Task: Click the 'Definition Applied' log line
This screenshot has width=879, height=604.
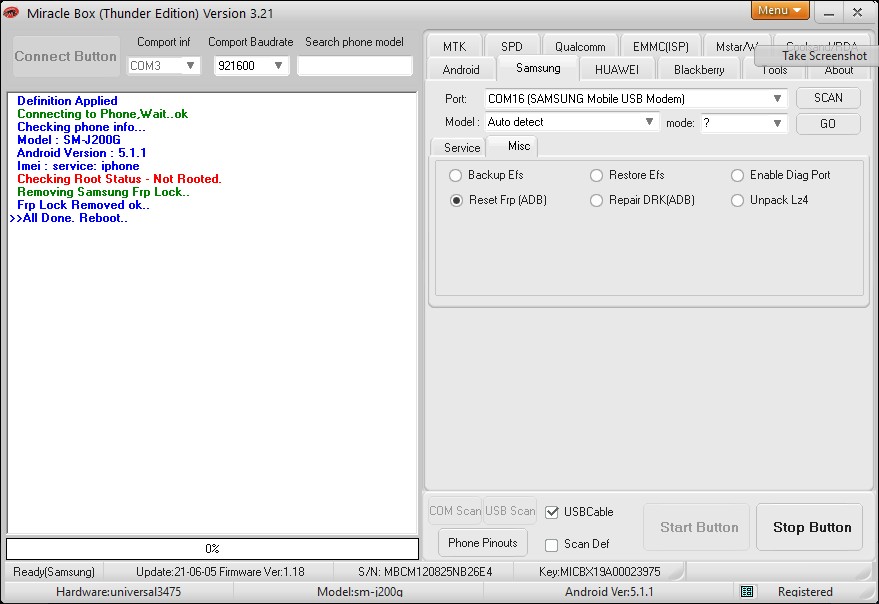Action: point(67,101)
